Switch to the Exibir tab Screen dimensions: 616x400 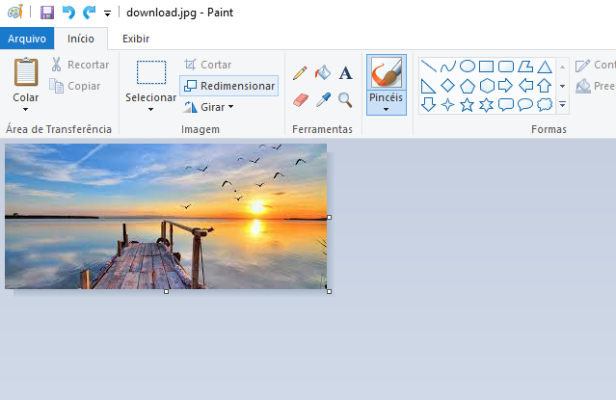pos(136,39)
